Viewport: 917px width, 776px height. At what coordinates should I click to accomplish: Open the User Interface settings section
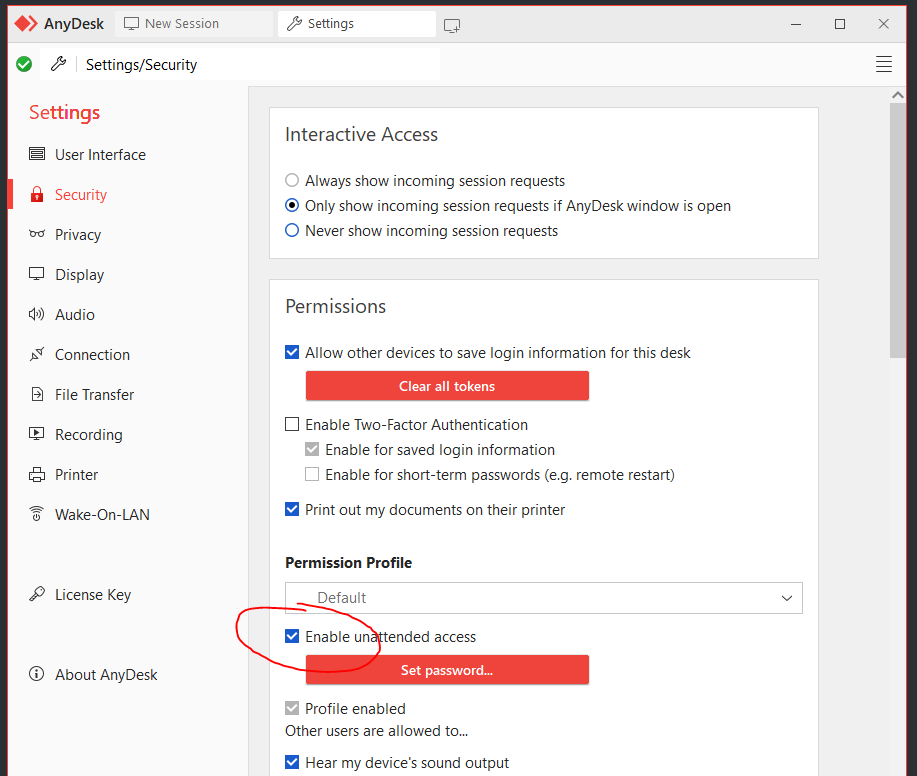(100, 155)
